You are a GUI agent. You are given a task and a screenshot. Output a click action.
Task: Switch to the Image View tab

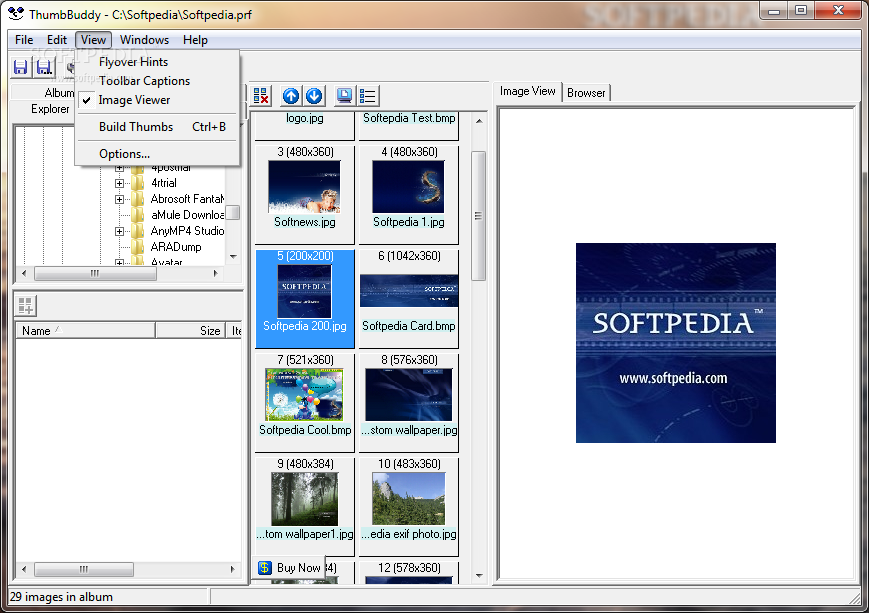[528, 91]
